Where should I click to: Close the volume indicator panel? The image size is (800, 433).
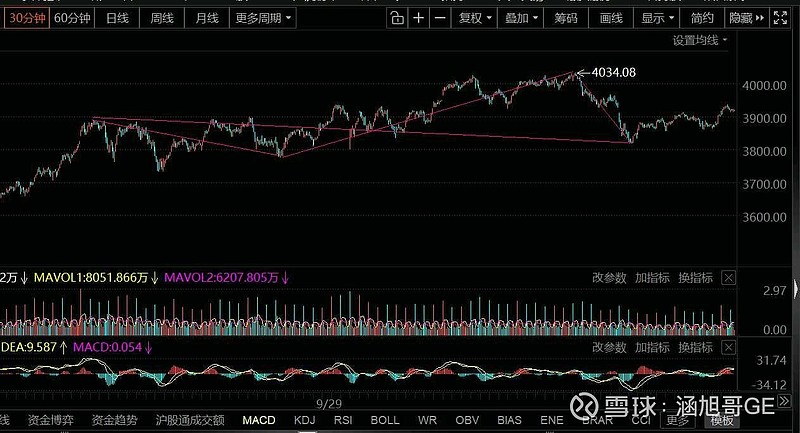point(728,278)
